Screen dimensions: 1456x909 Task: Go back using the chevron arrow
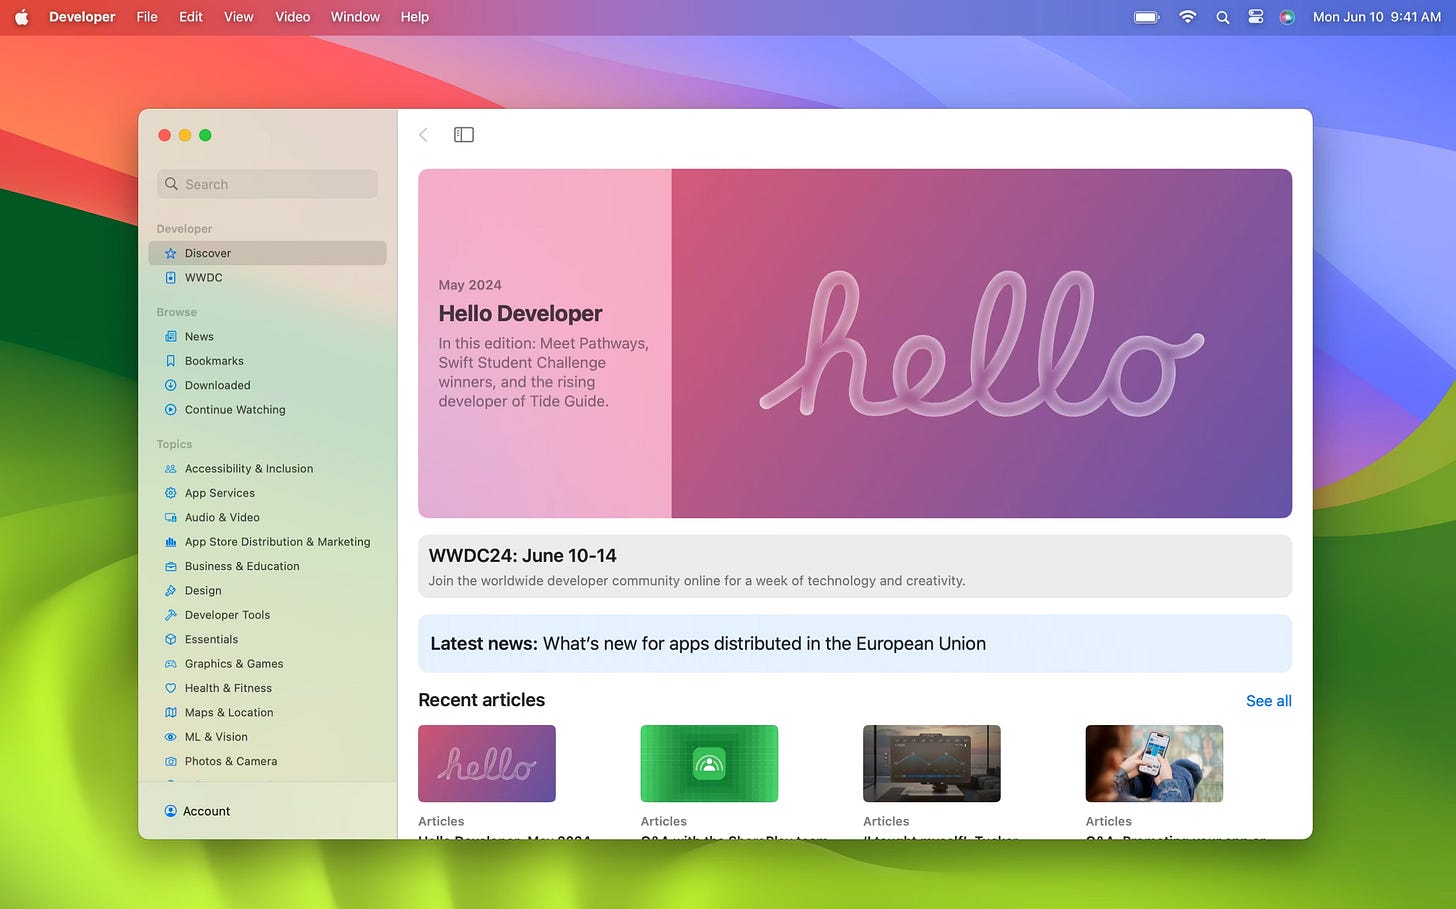pyautogui.click(x=423, y=135)
